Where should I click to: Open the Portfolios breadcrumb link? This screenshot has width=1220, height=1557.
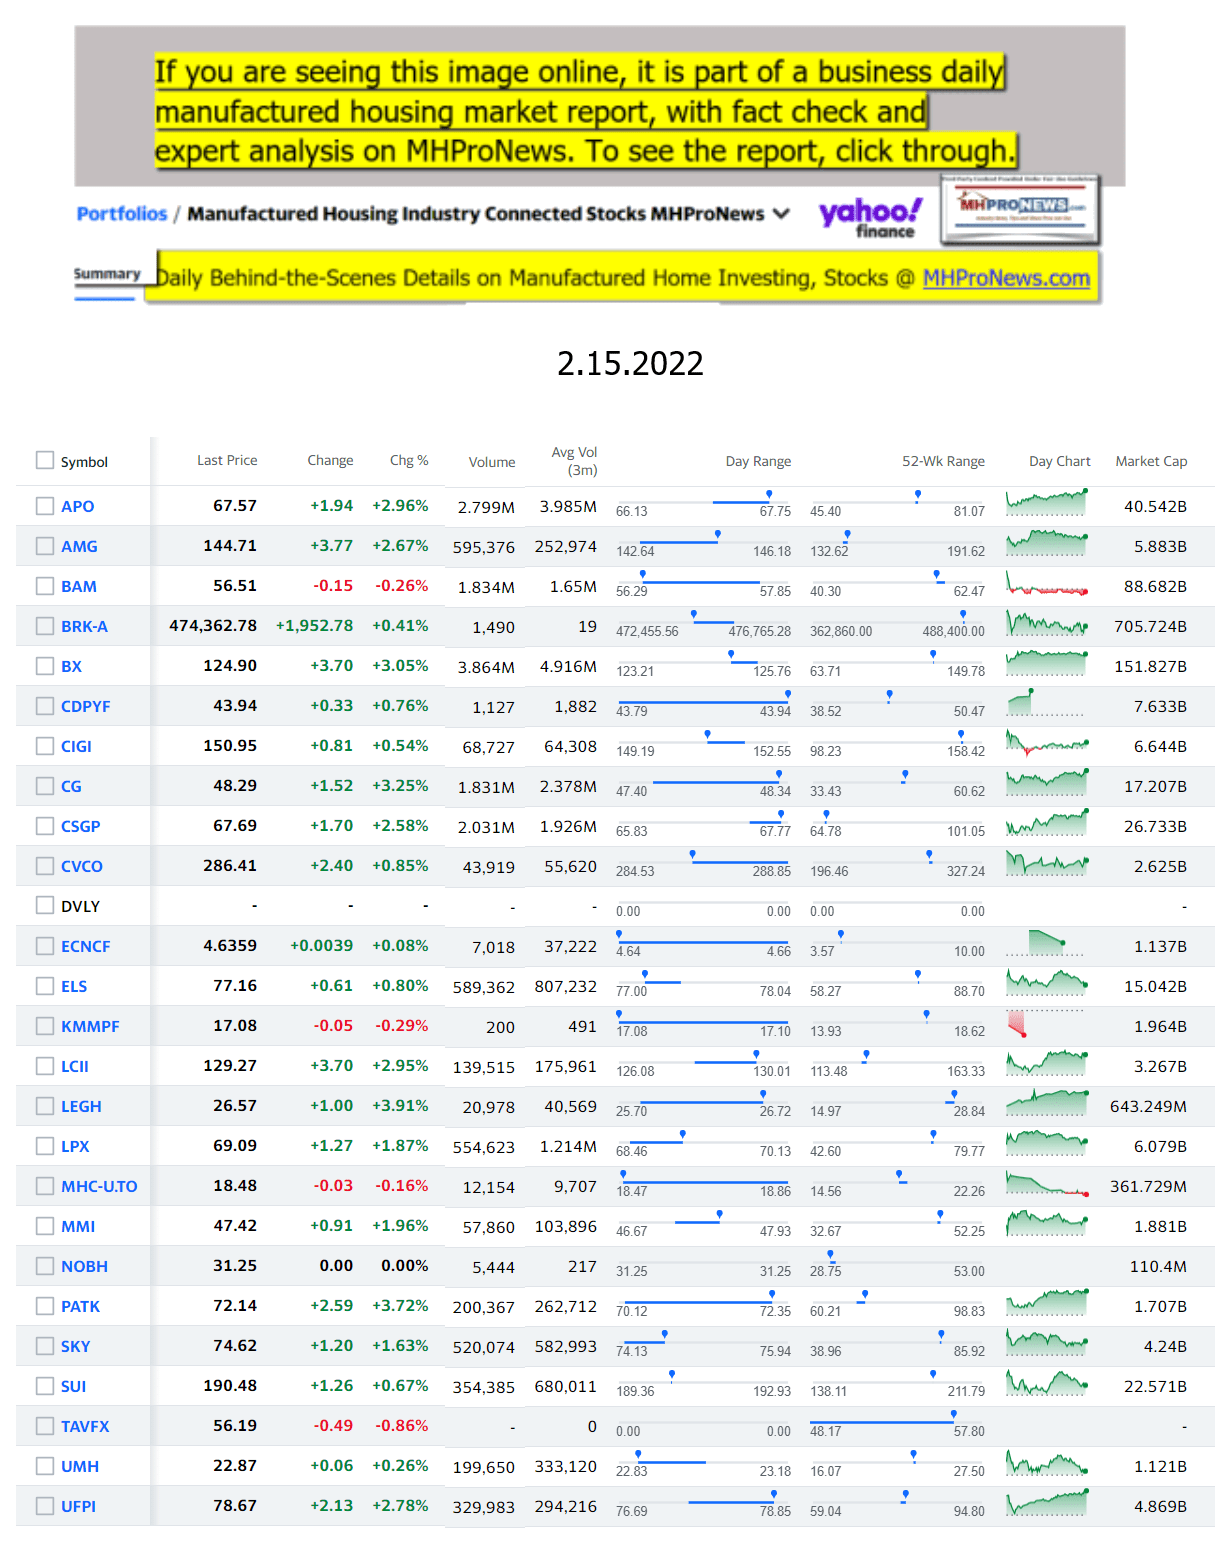pyautogui.click(x=122, y=214)
